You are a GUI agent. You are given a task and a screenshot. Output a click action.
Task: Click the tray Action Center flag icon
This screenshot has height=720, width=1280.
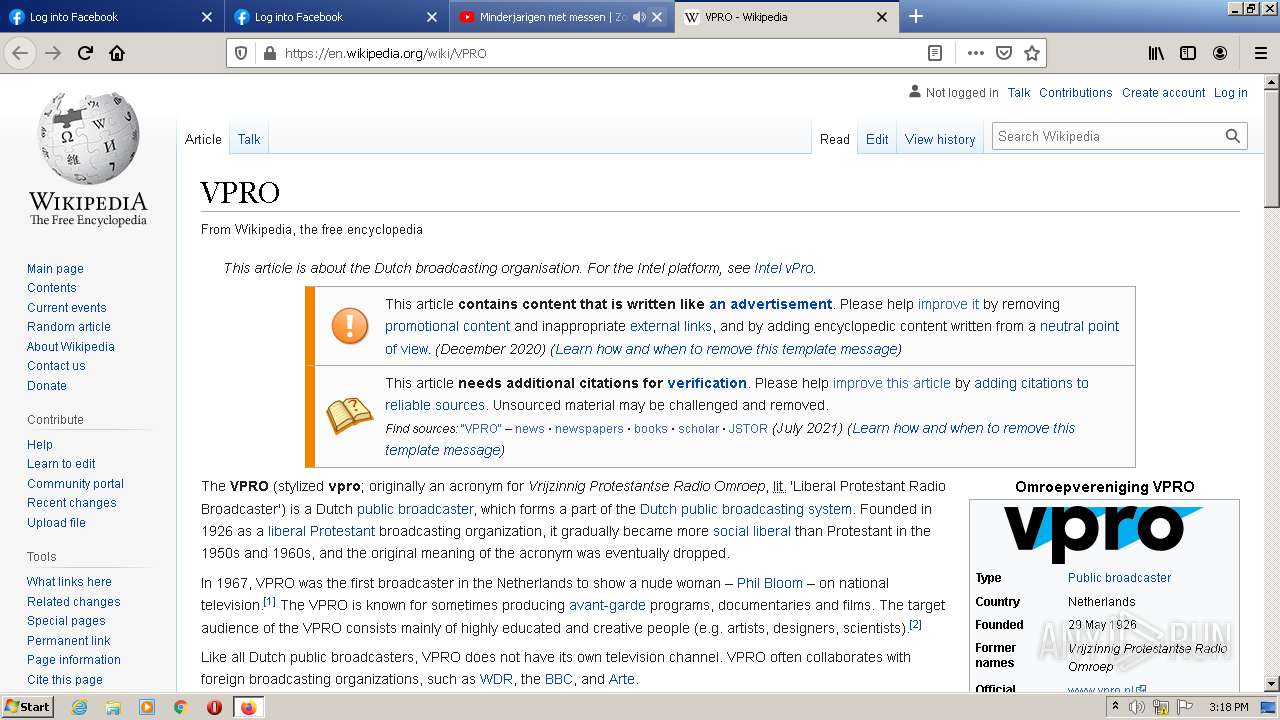[1183, 707]
